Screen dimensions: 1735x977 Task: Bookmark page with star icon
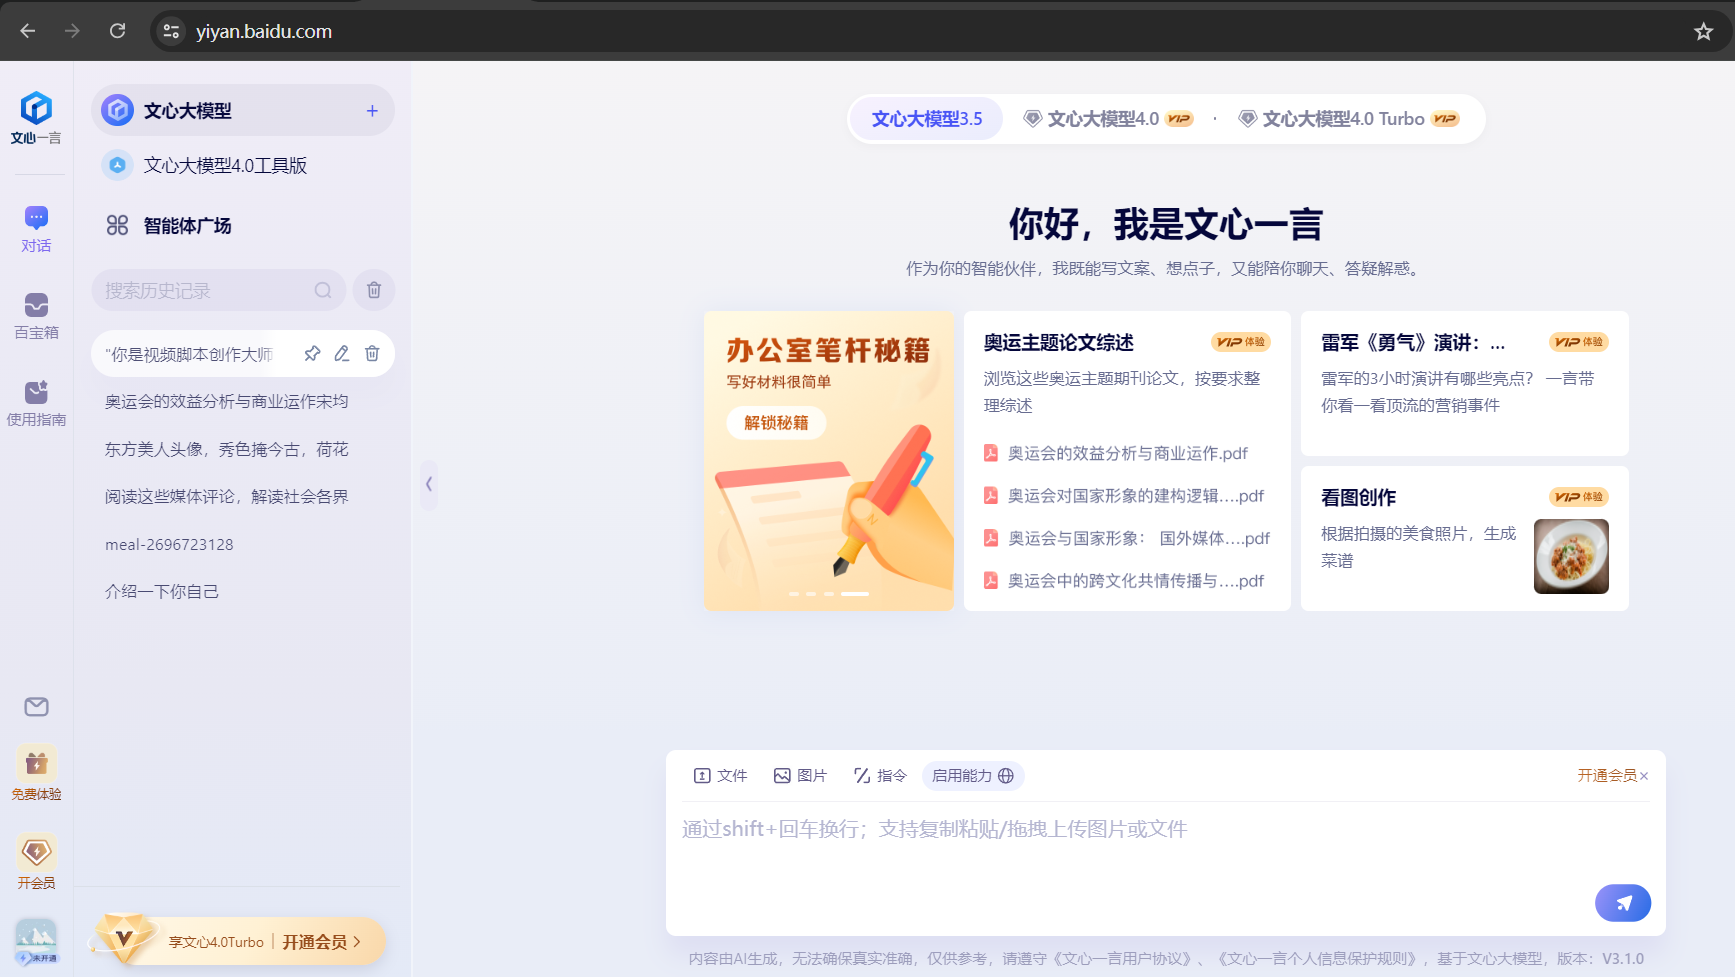point(1704,31)
